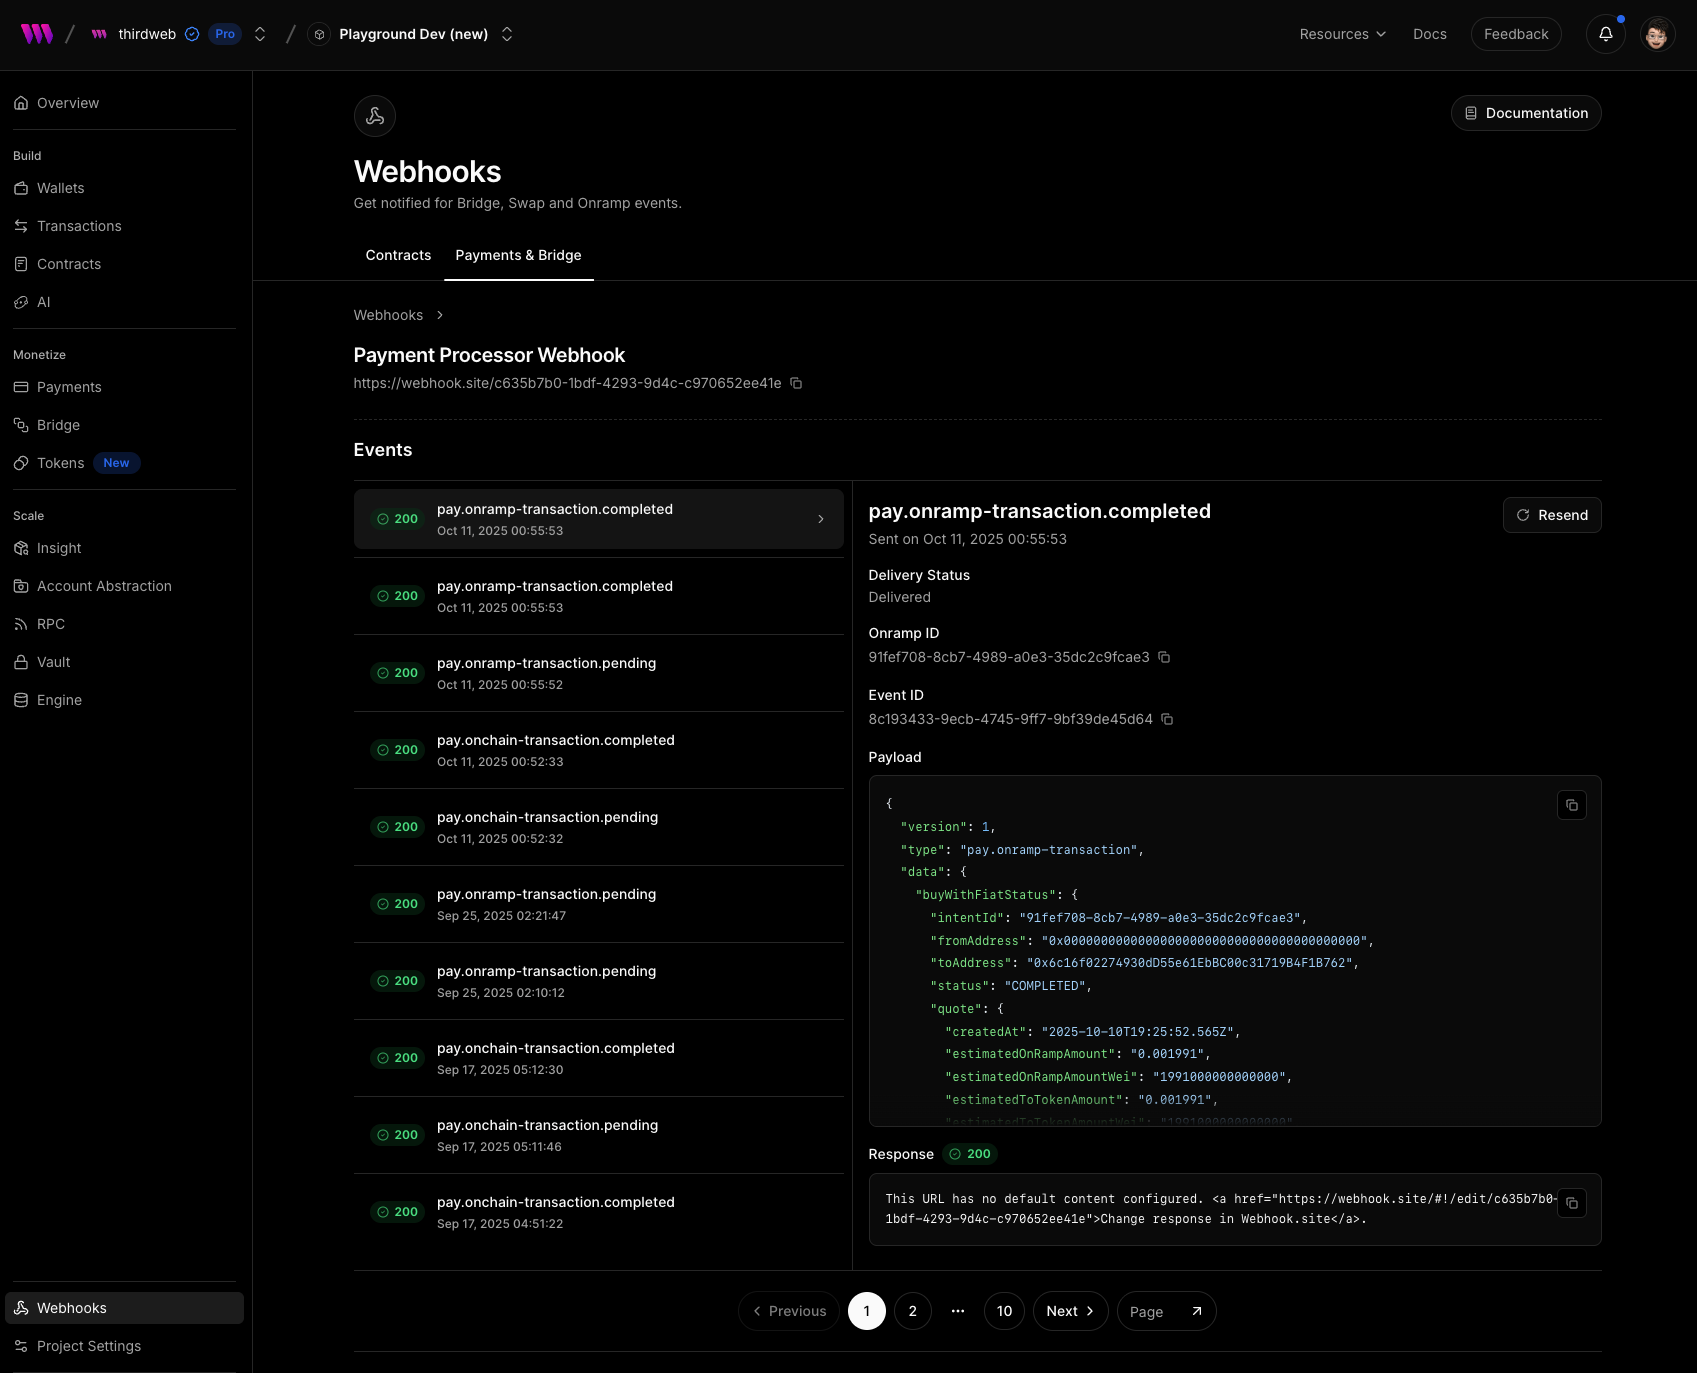
Task: Resend the selected webhook event
Action: click(1551, 515)
